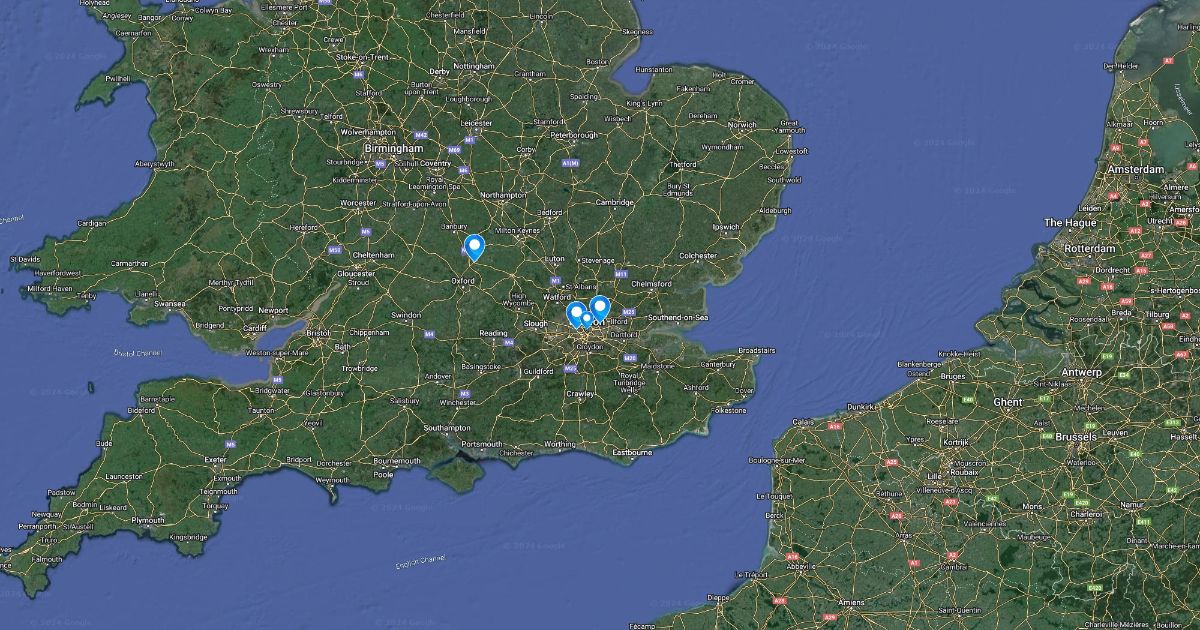Screen dimensions: 1200x630
Task: Select the smallest pin in the London cluster
Action: [587, 320]
